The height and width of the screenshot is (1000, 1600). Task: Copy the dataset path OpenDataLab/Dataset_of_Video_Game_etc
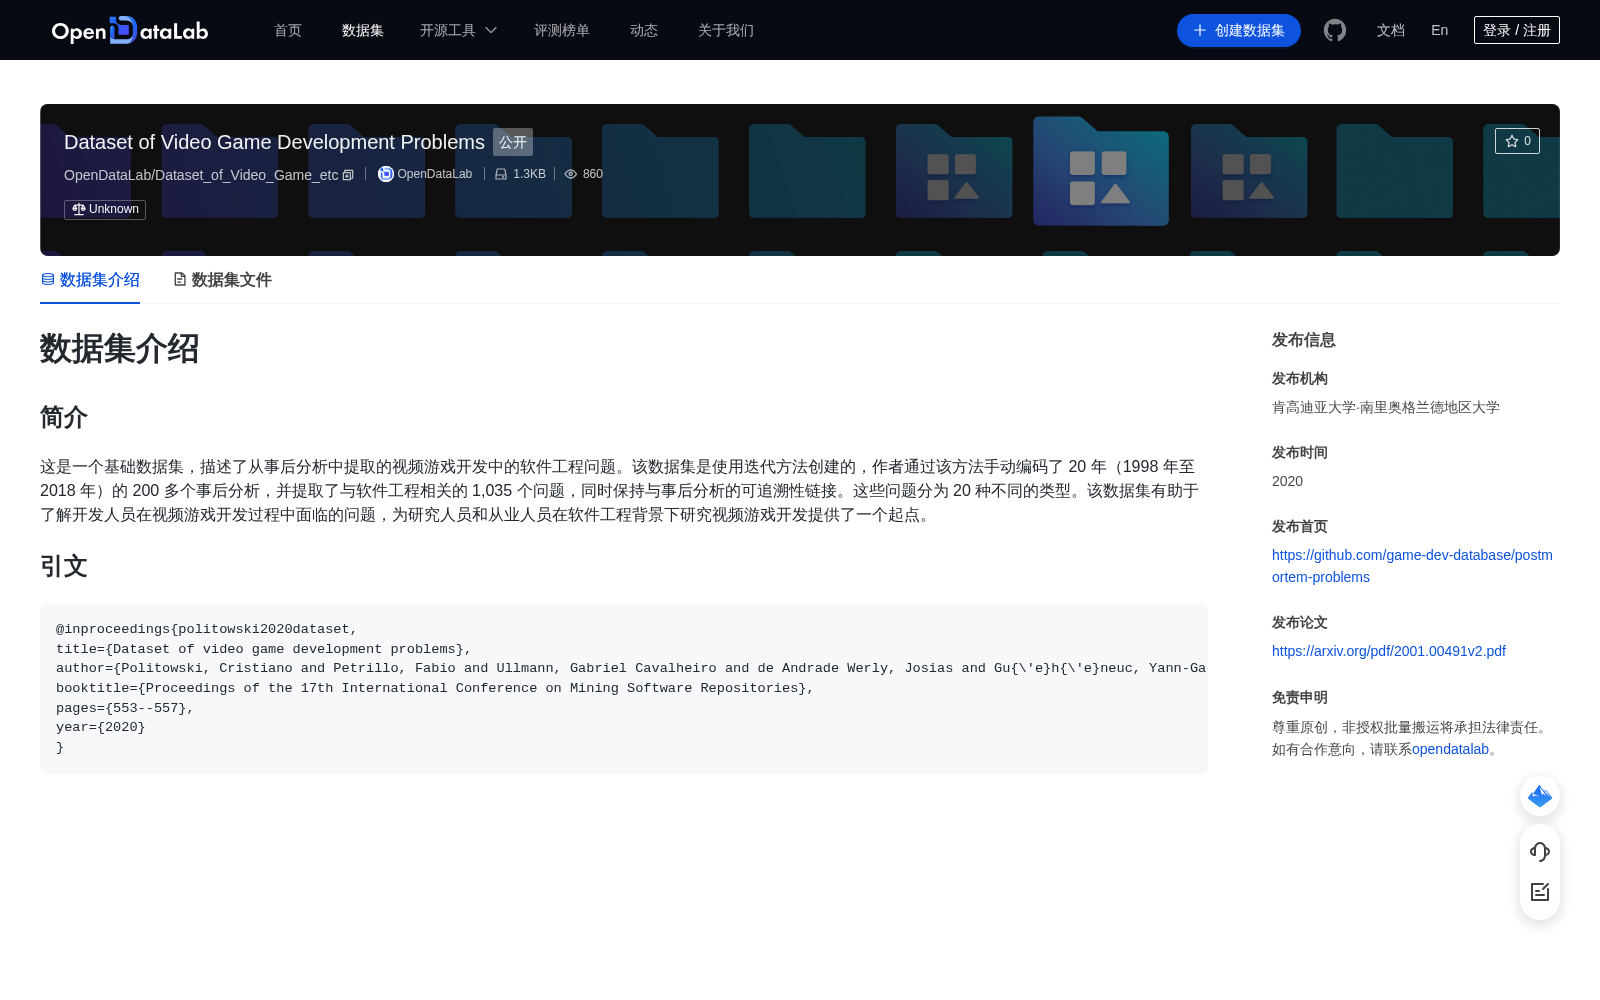coord(348,175)
